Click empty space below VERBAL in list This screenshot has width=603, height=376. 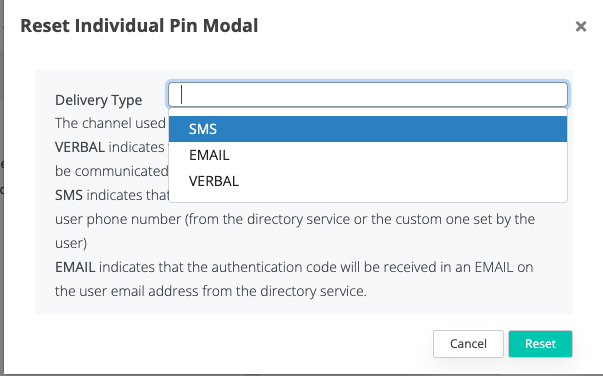point(368,198)
